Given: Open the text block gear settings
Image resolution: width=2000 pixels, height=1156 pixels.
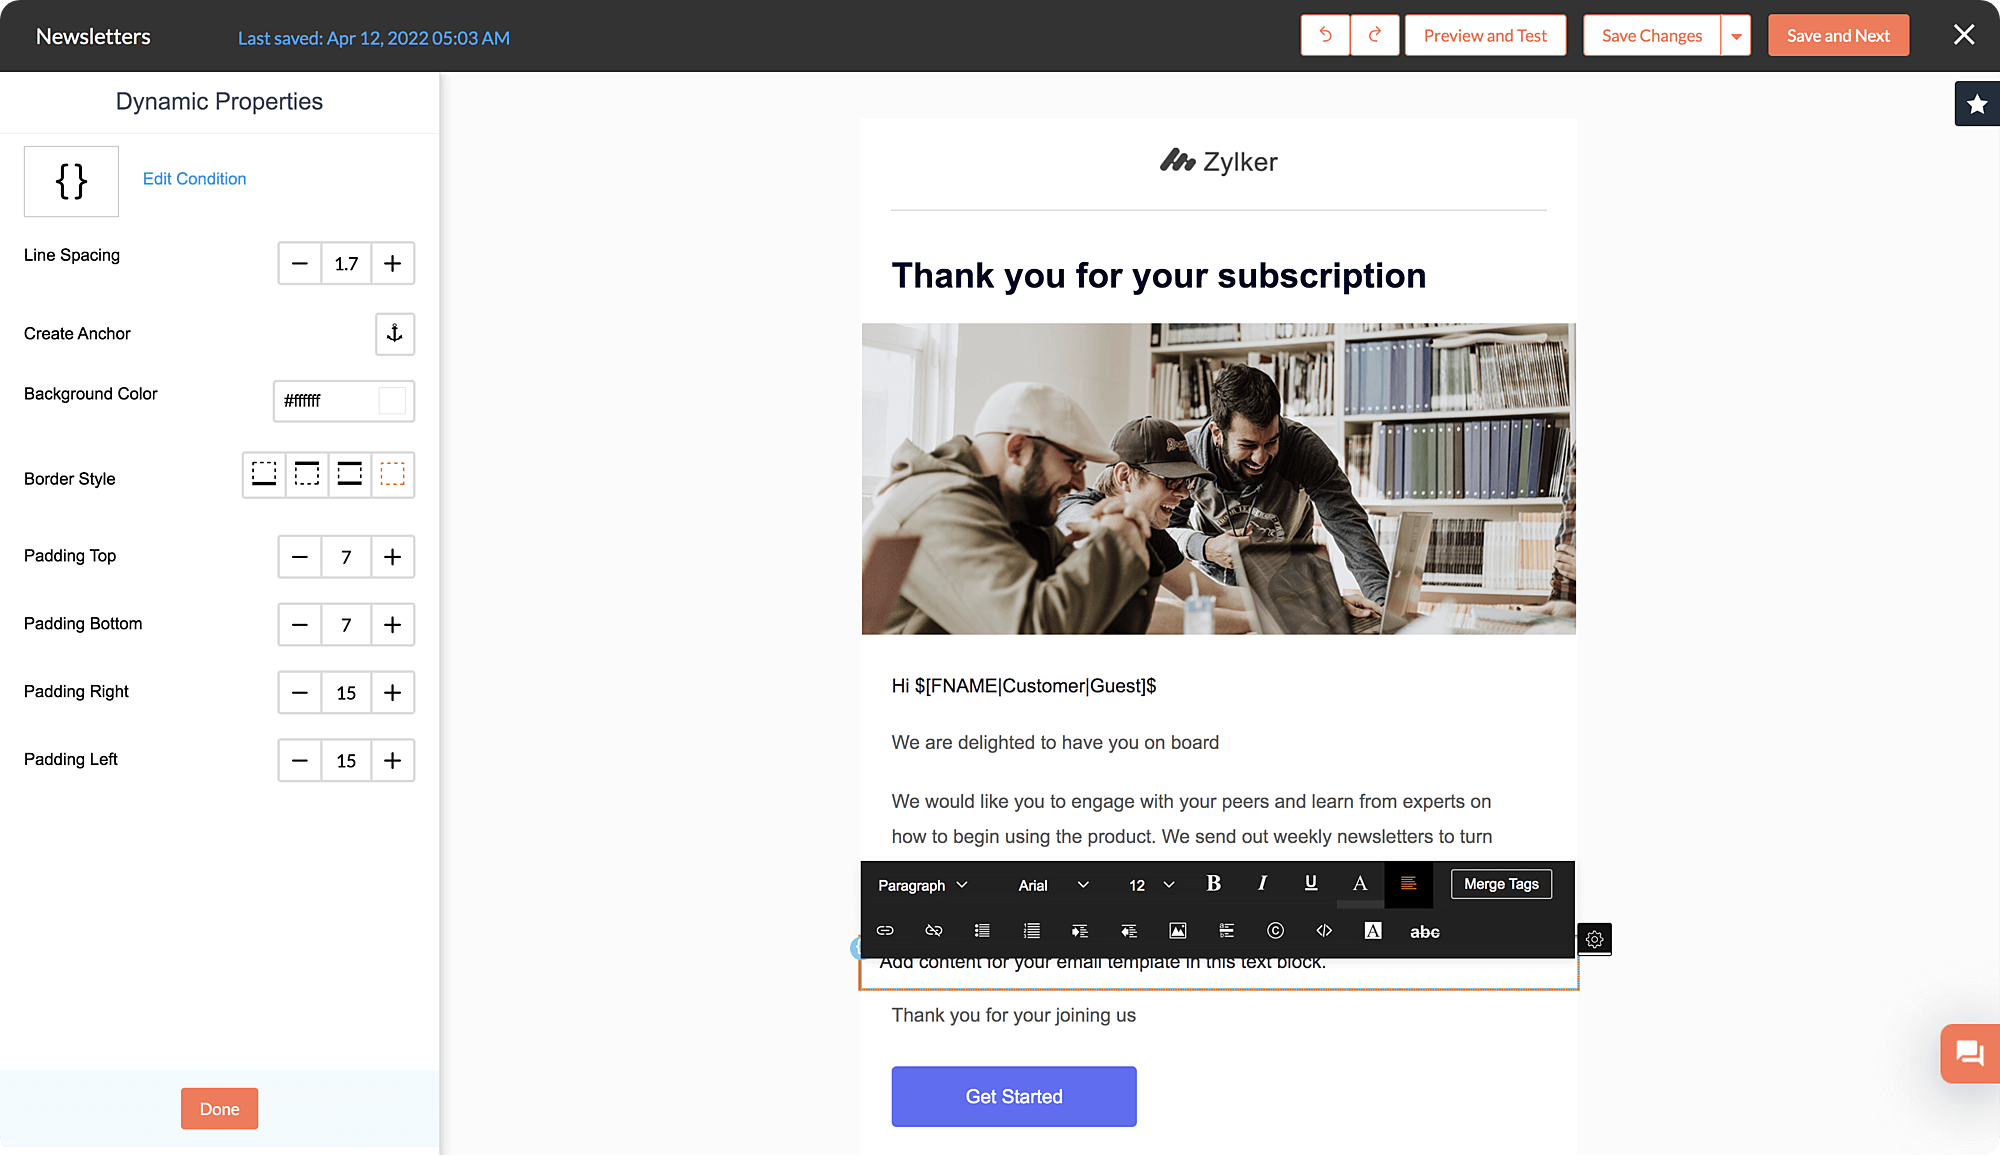Looking at the screenshot, I should pos(1594,939).
